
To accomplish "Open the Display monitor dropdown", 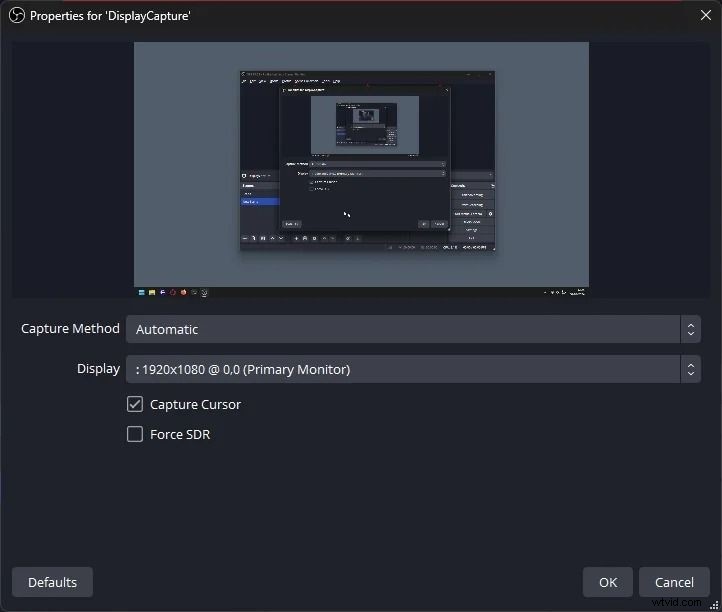I will point(413,369).
